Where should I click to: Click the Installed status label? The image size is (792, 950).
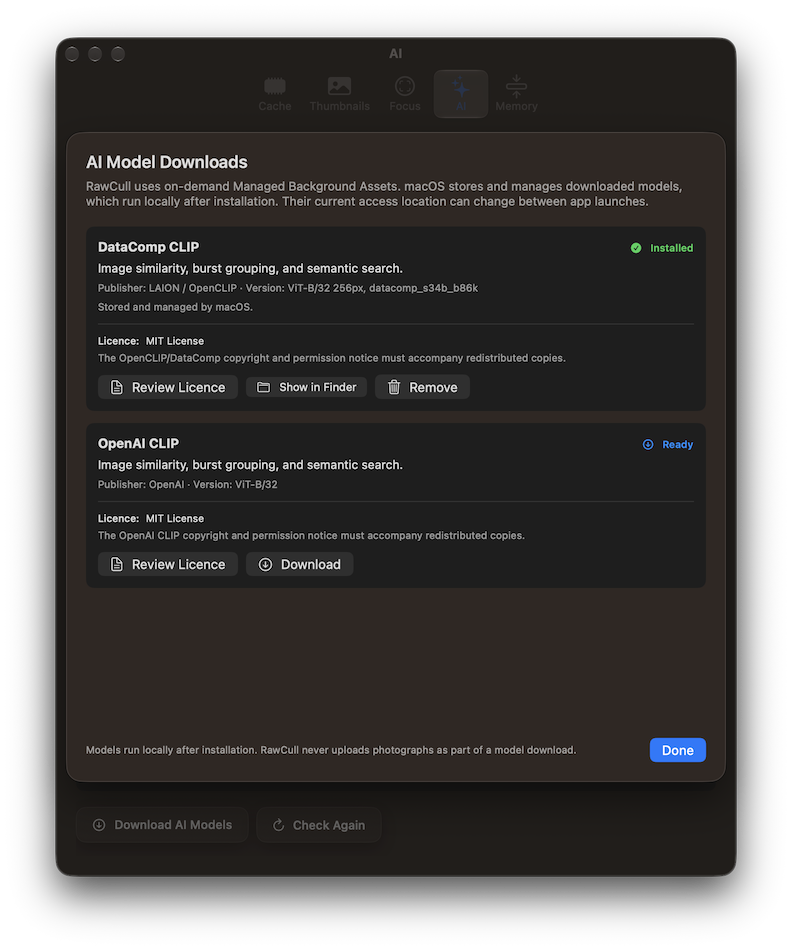coord(671,248)
